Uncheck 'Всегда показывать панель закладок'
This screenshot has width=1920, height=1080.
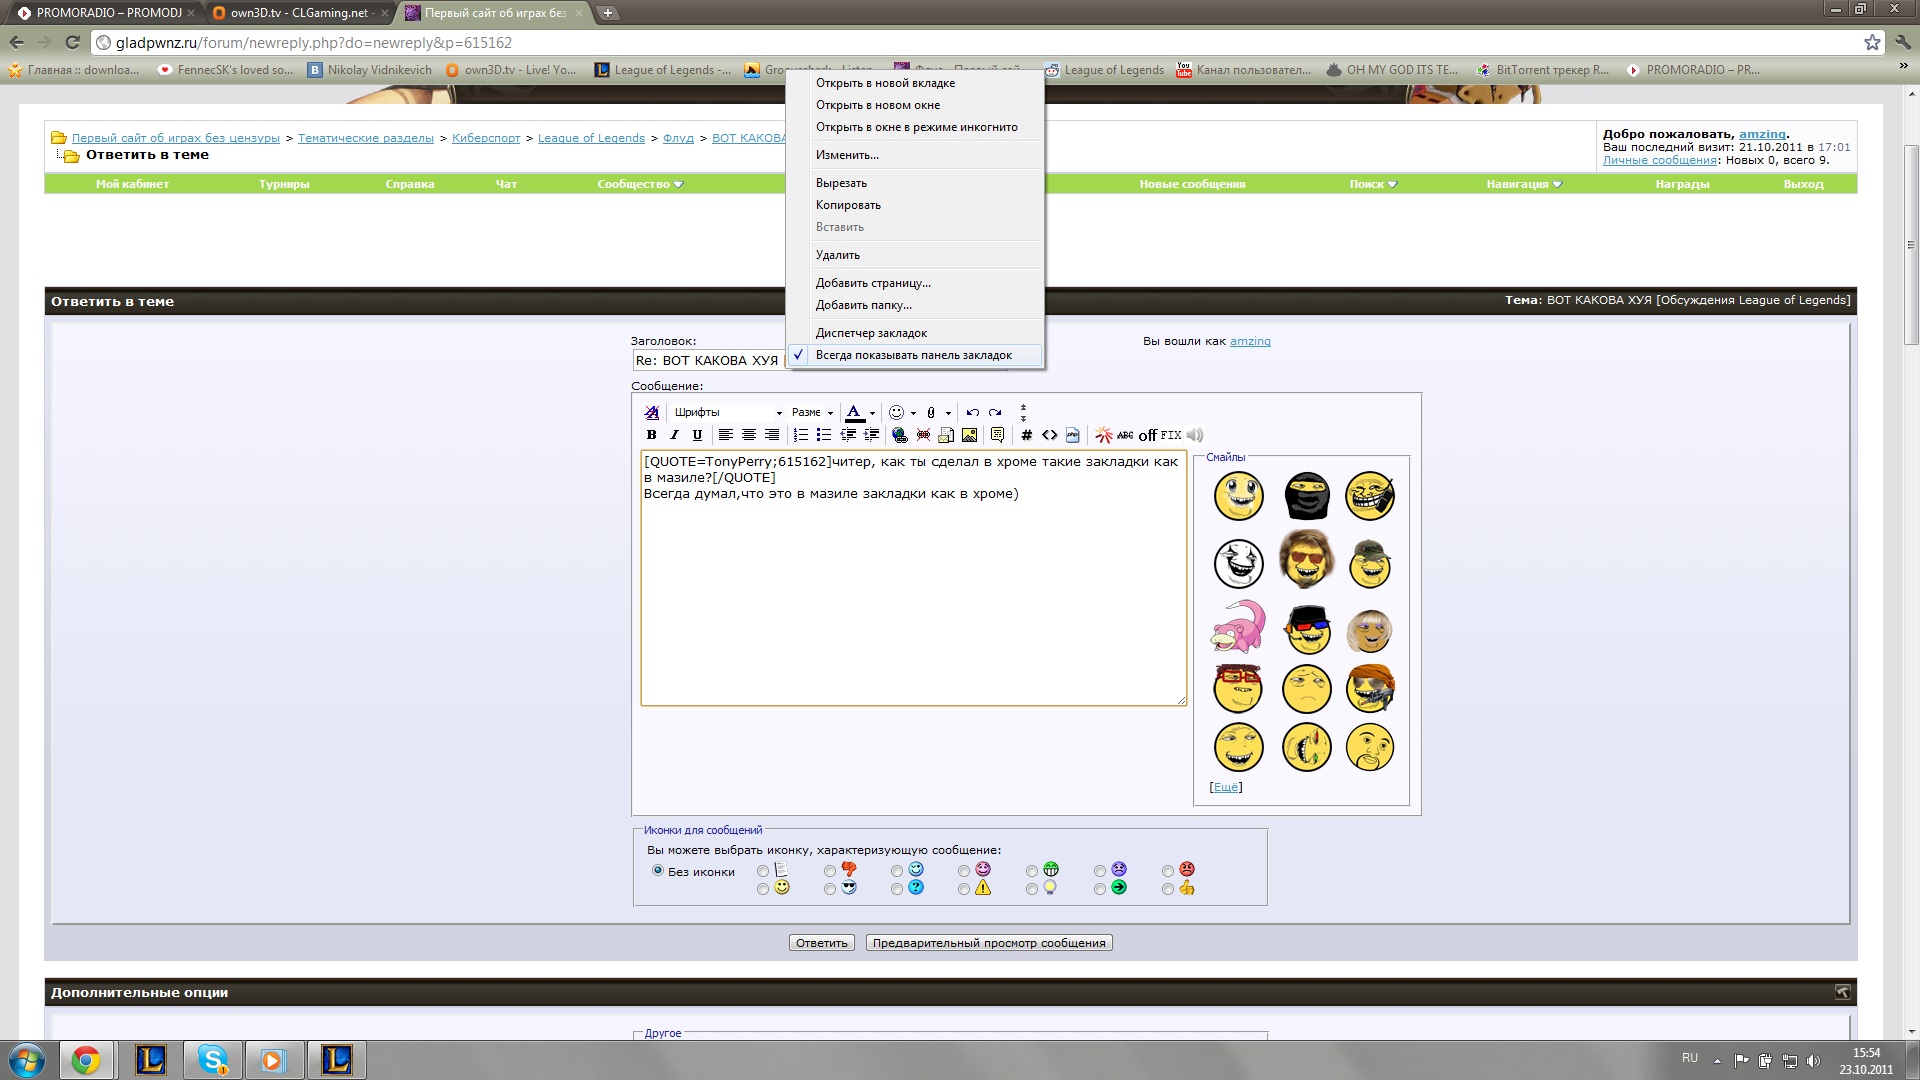click(913, 355)
